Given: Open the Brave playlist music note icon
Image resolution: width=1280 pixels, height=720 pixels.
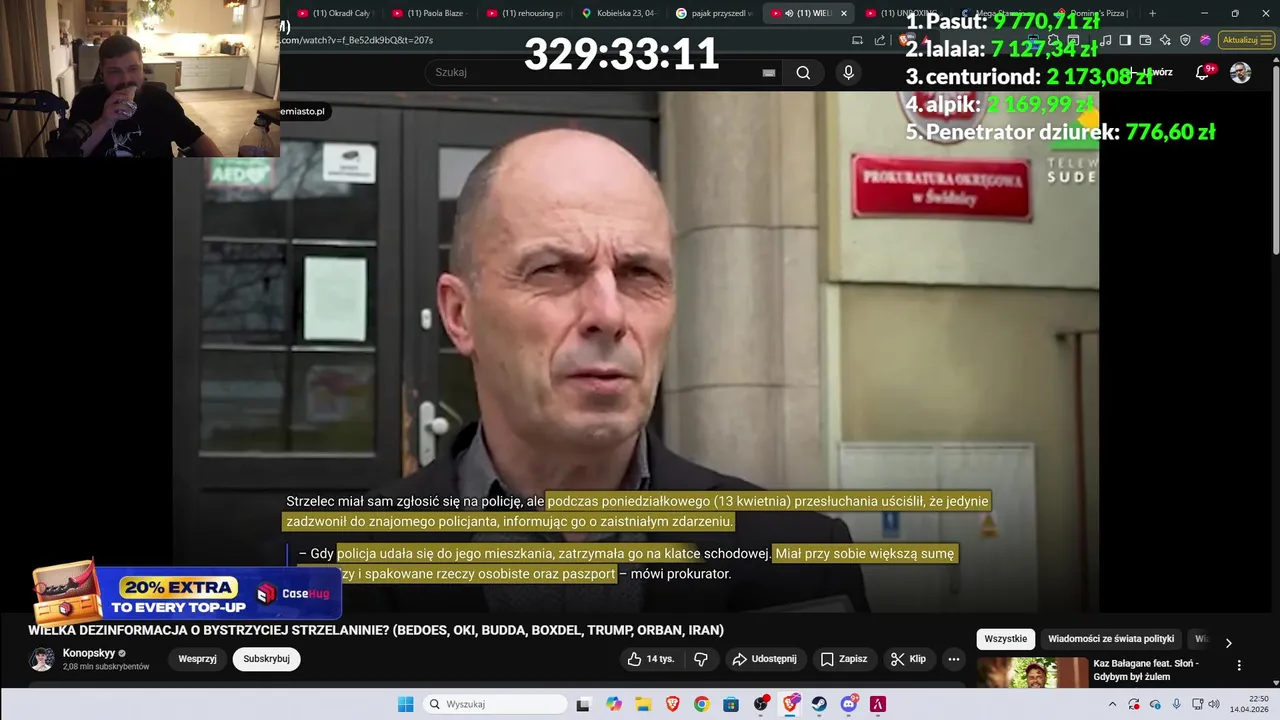Looking at the screenshot, I should (x=1105, y=40).
